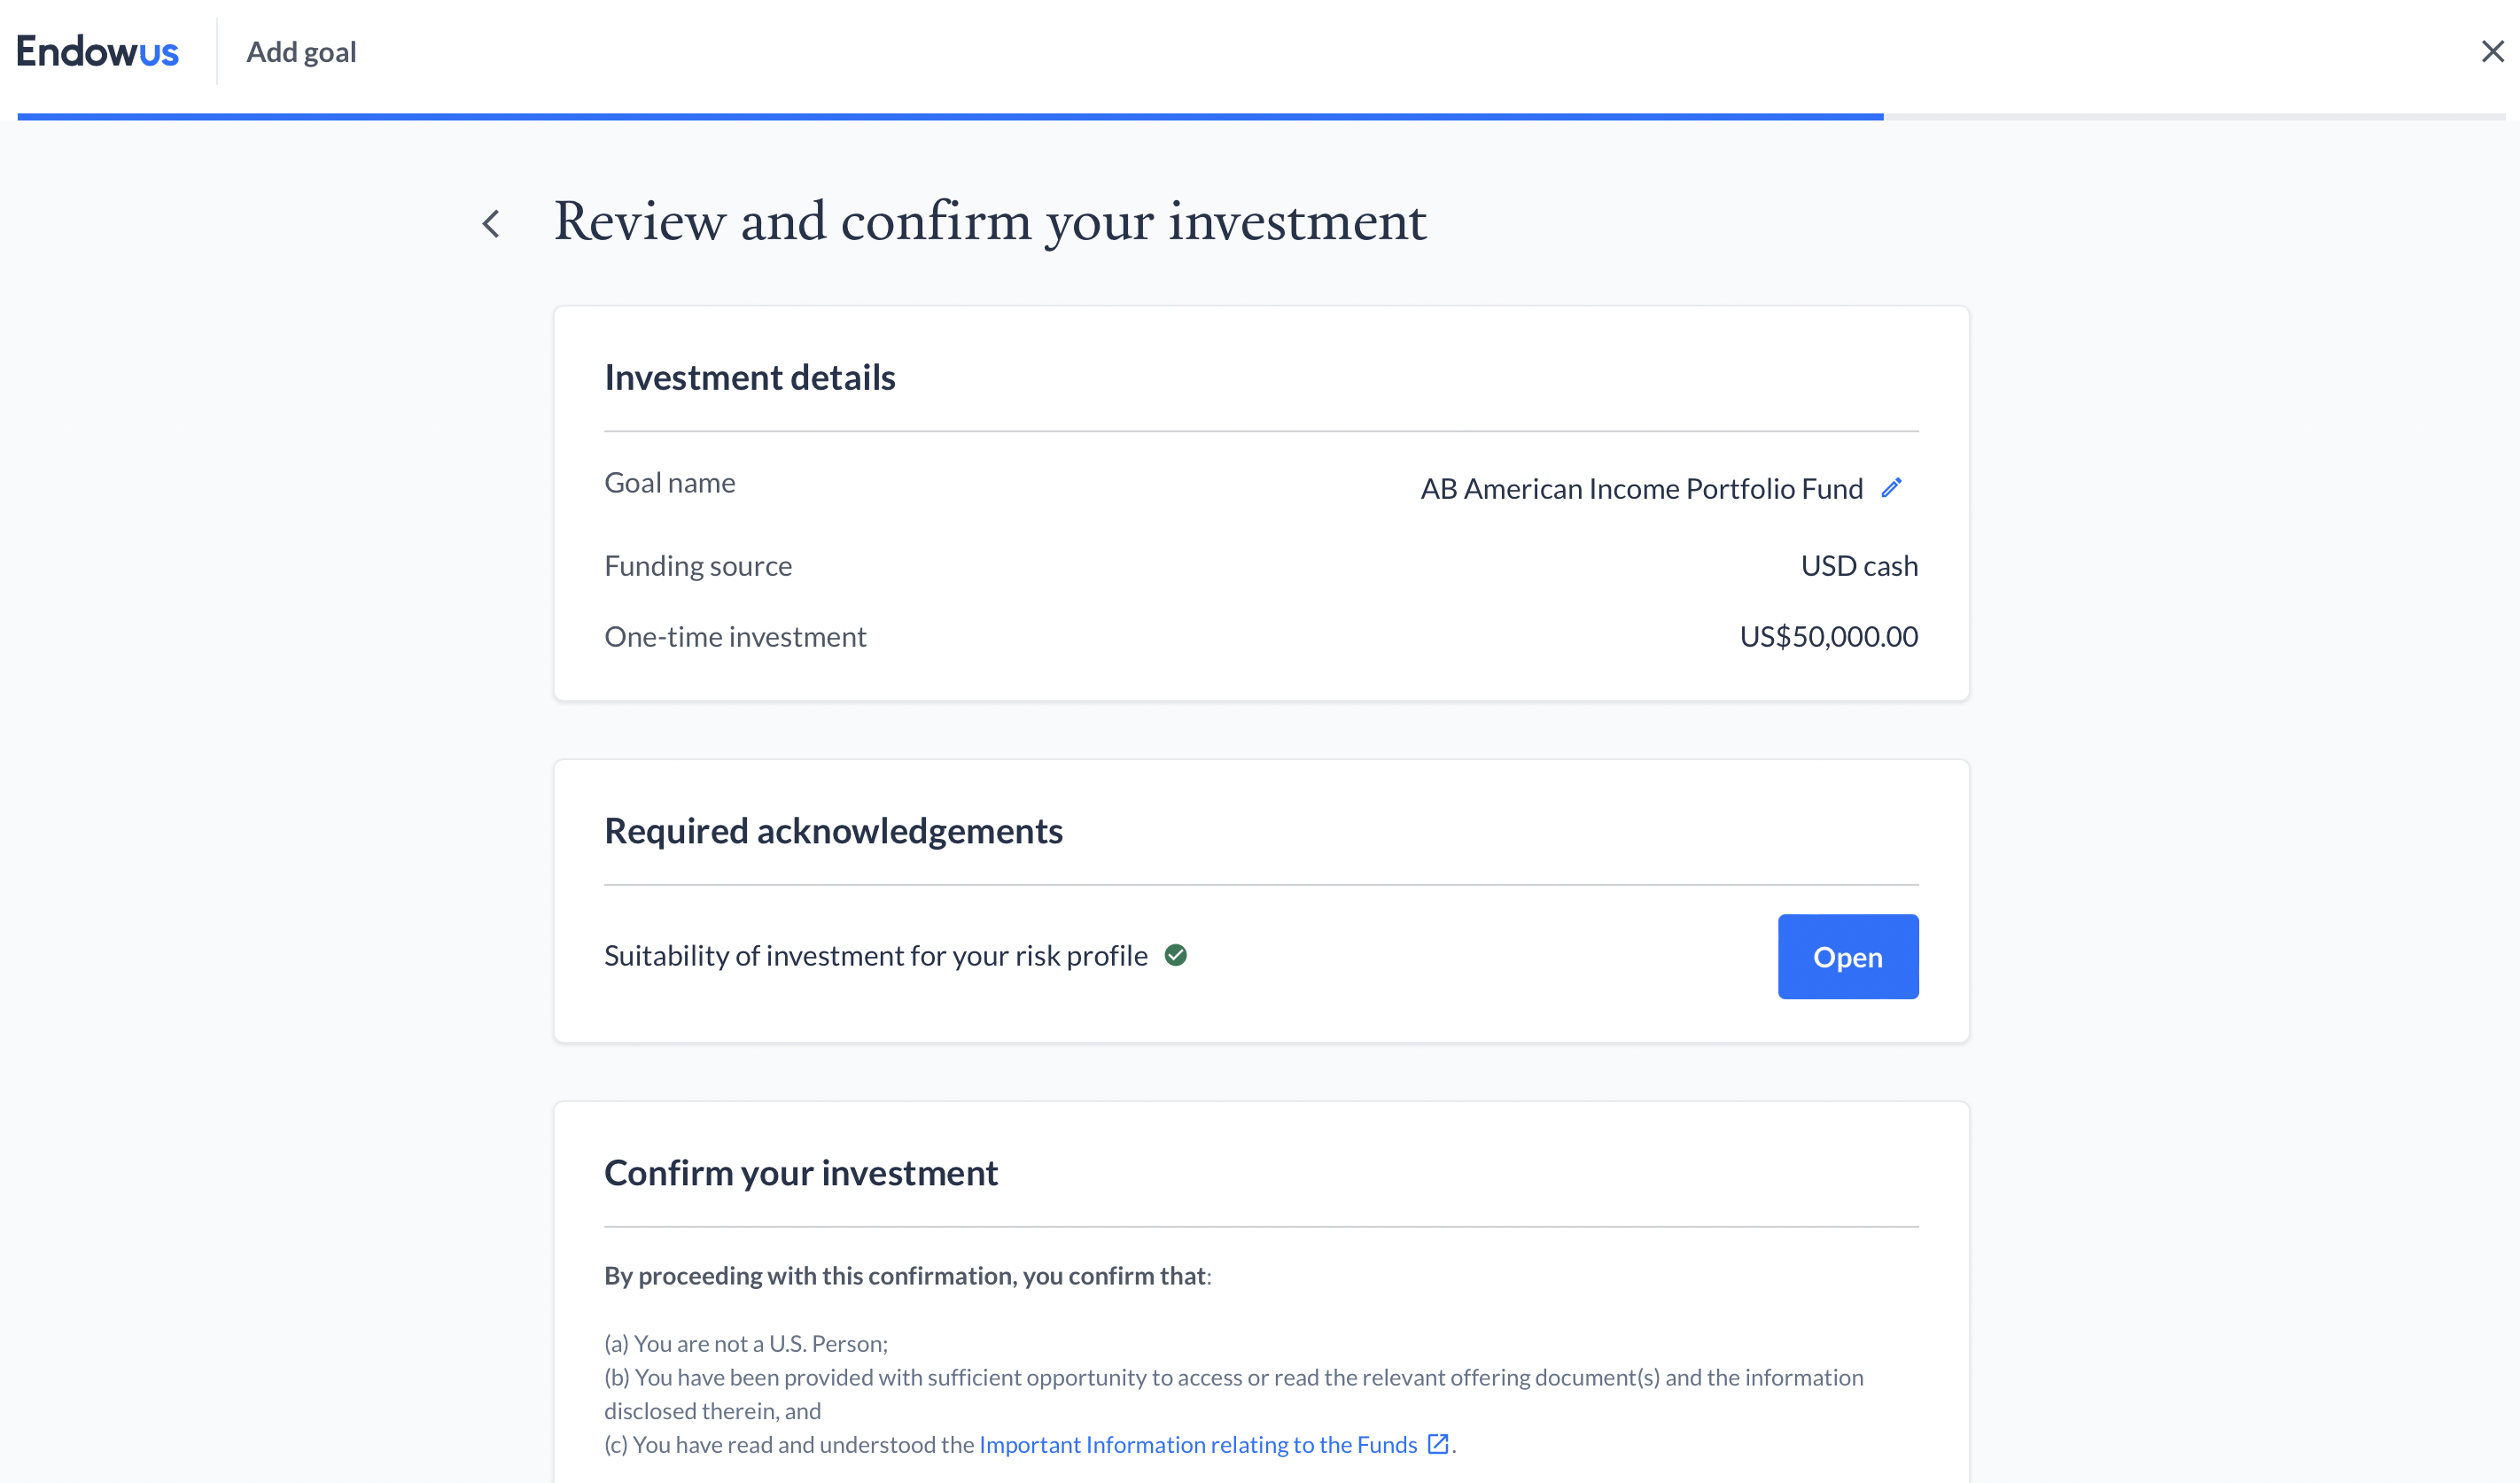Image resolution: width=2520 pixels, height=1483 pixels.
Task: Open Important Information relating to the Funds
Action: coord(1198,1445)
